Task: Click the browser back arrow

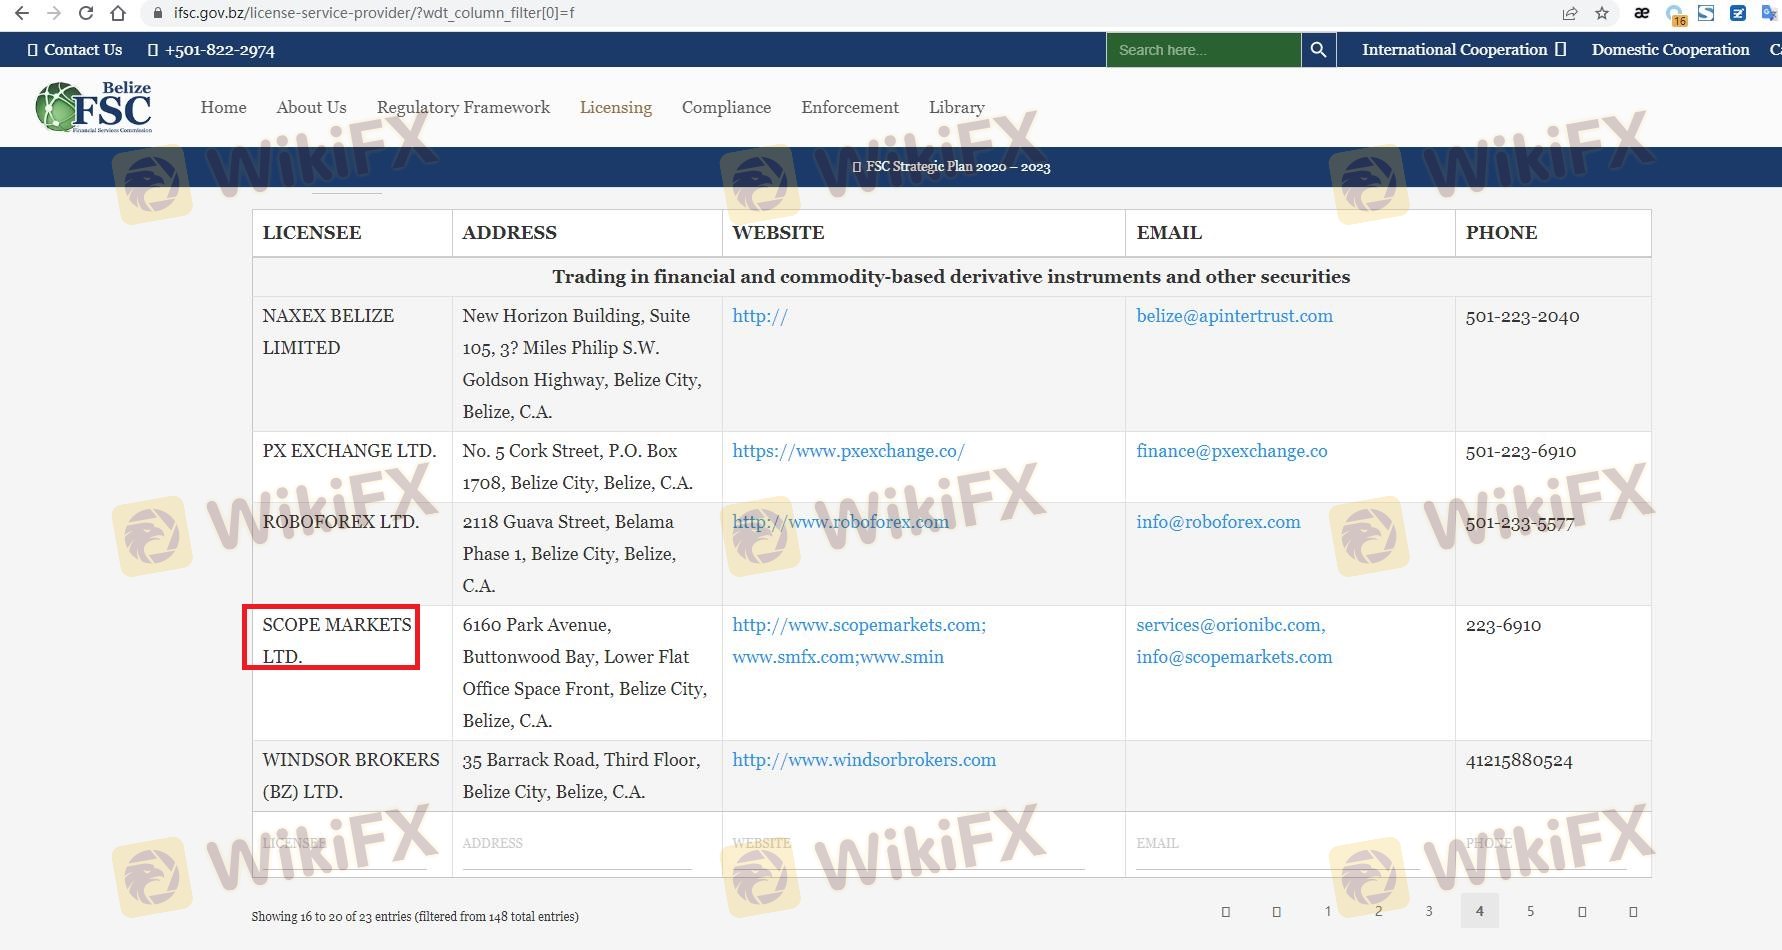Action: pyautogui.click(x=22, y=13)
